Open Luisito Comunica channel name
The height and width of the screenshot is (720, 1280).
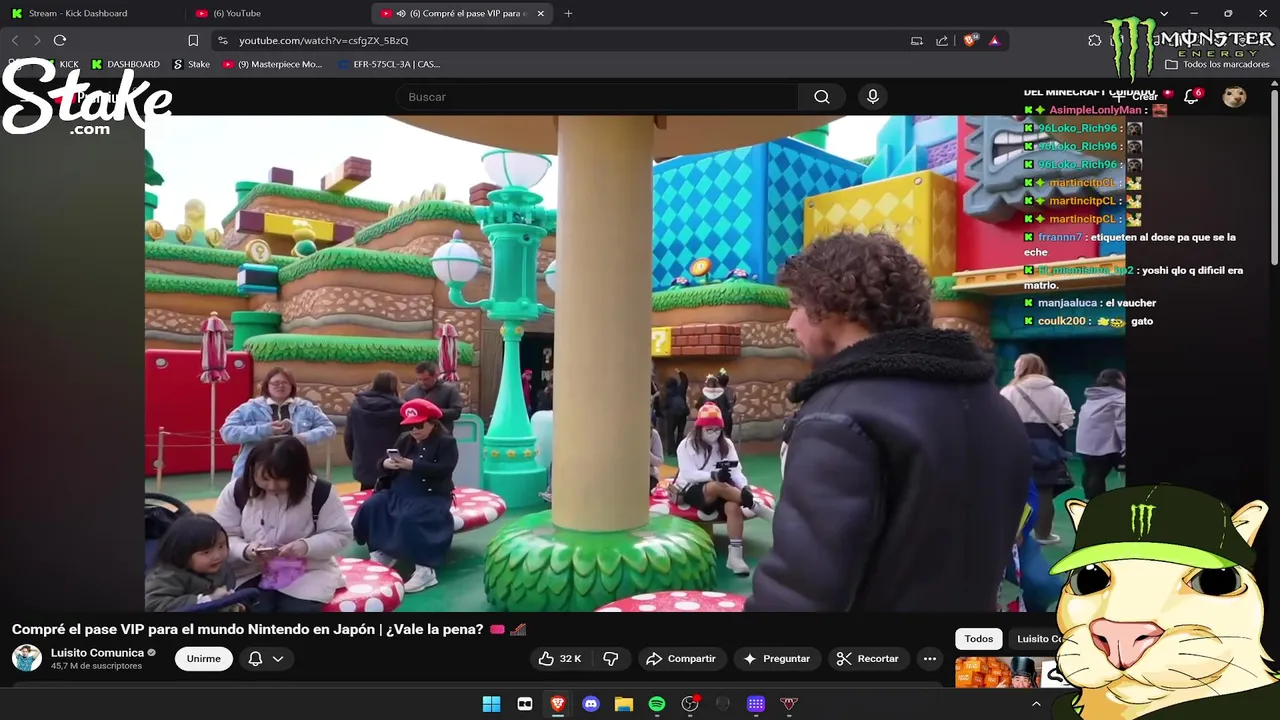pyautogui.click(x=97, y=653)
